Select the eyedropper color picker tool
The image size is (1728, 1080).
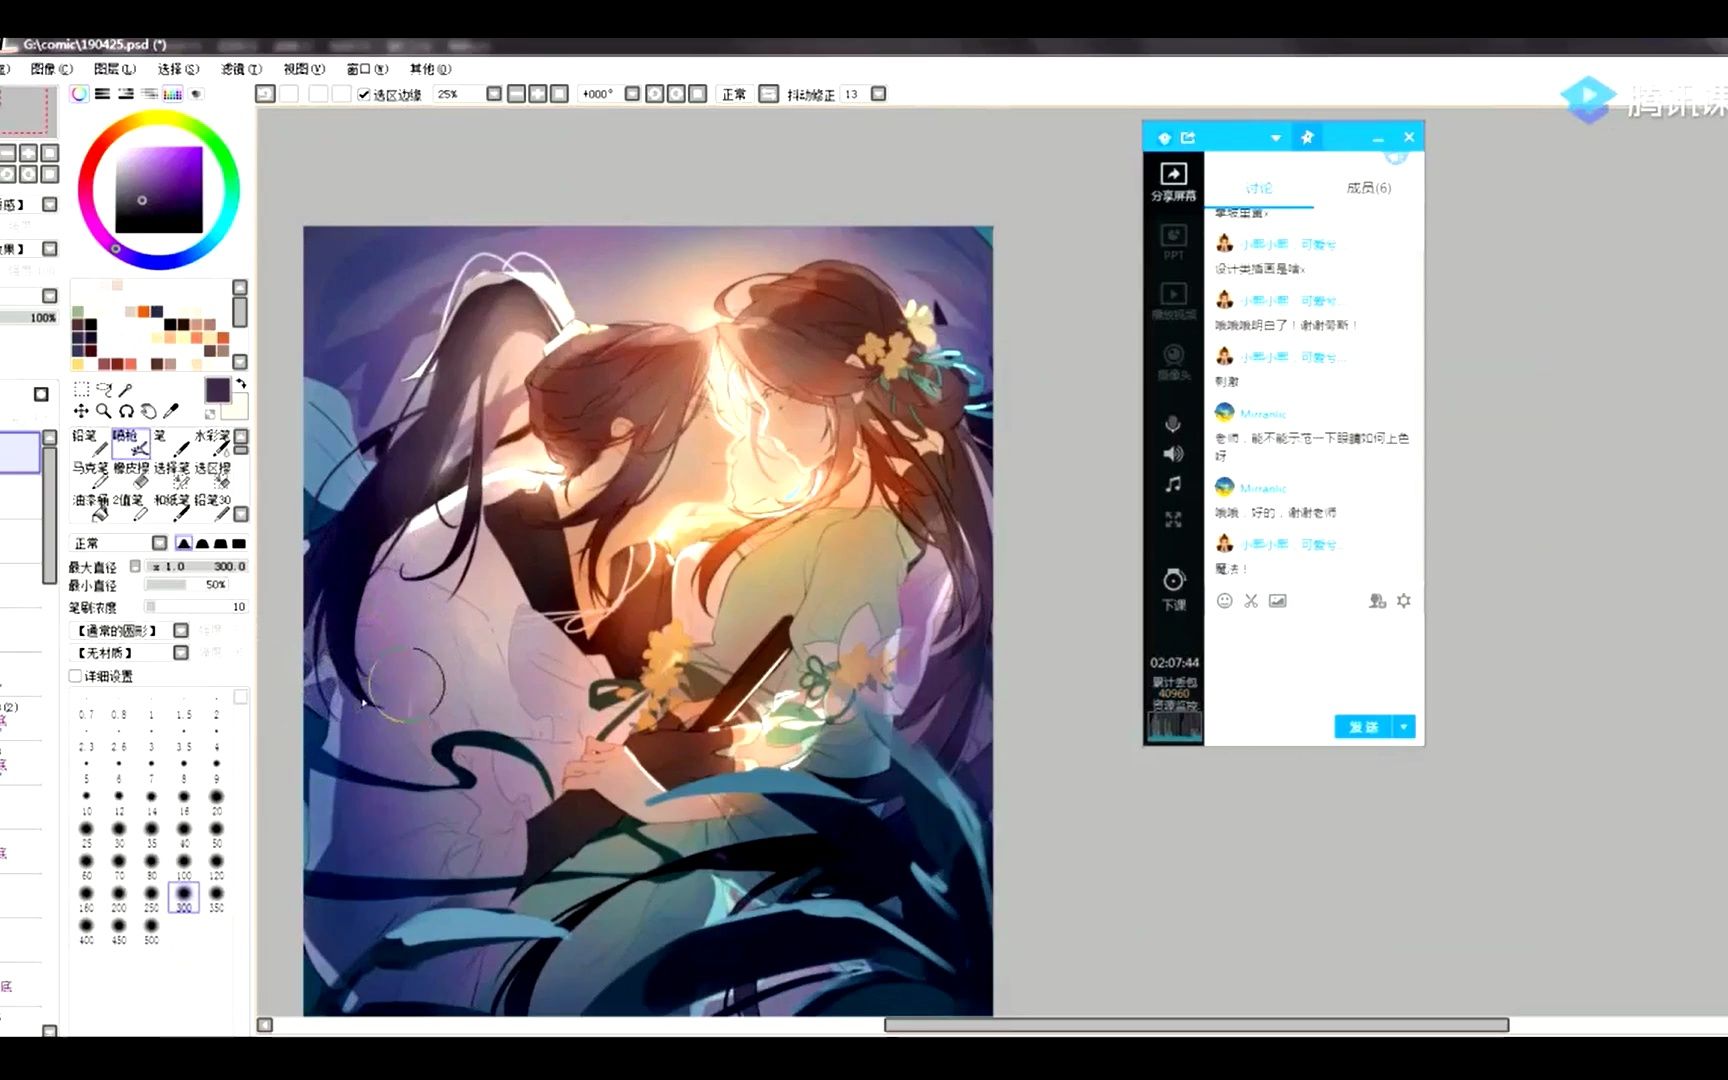171,411
